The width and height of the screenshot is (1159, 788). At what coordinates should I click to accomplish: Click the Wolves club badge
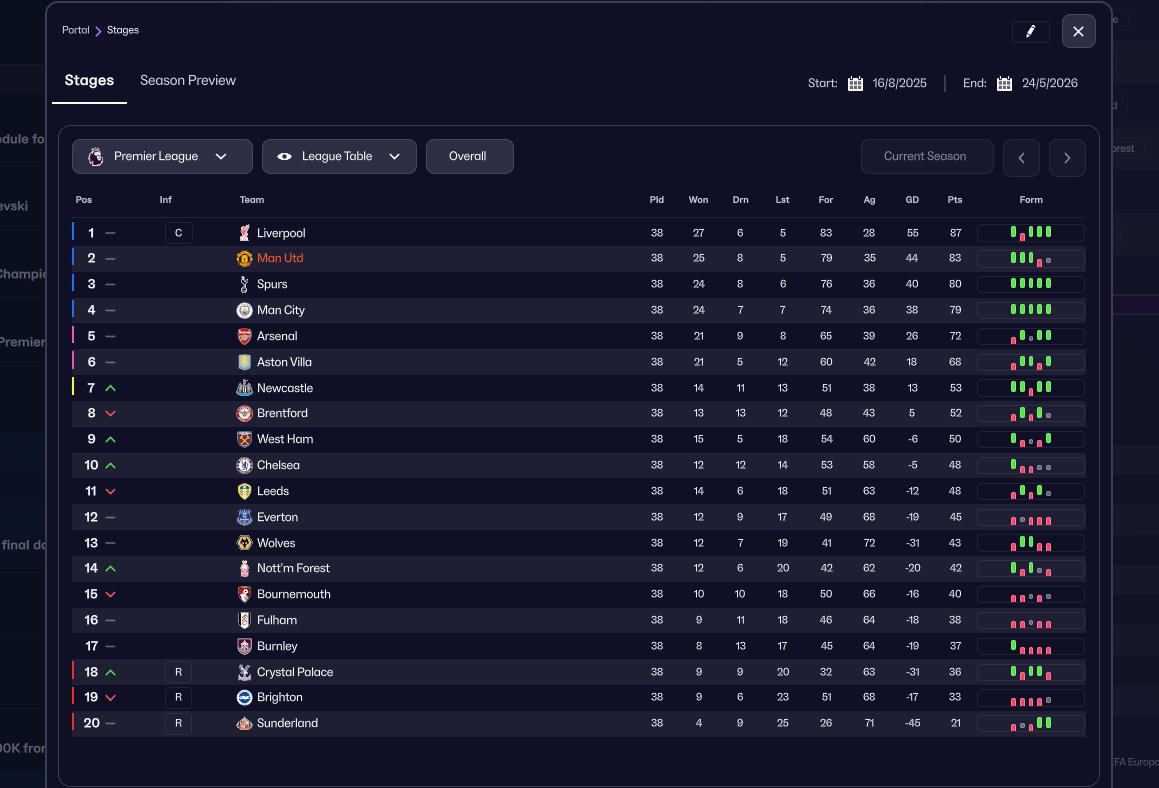point(244,543)
